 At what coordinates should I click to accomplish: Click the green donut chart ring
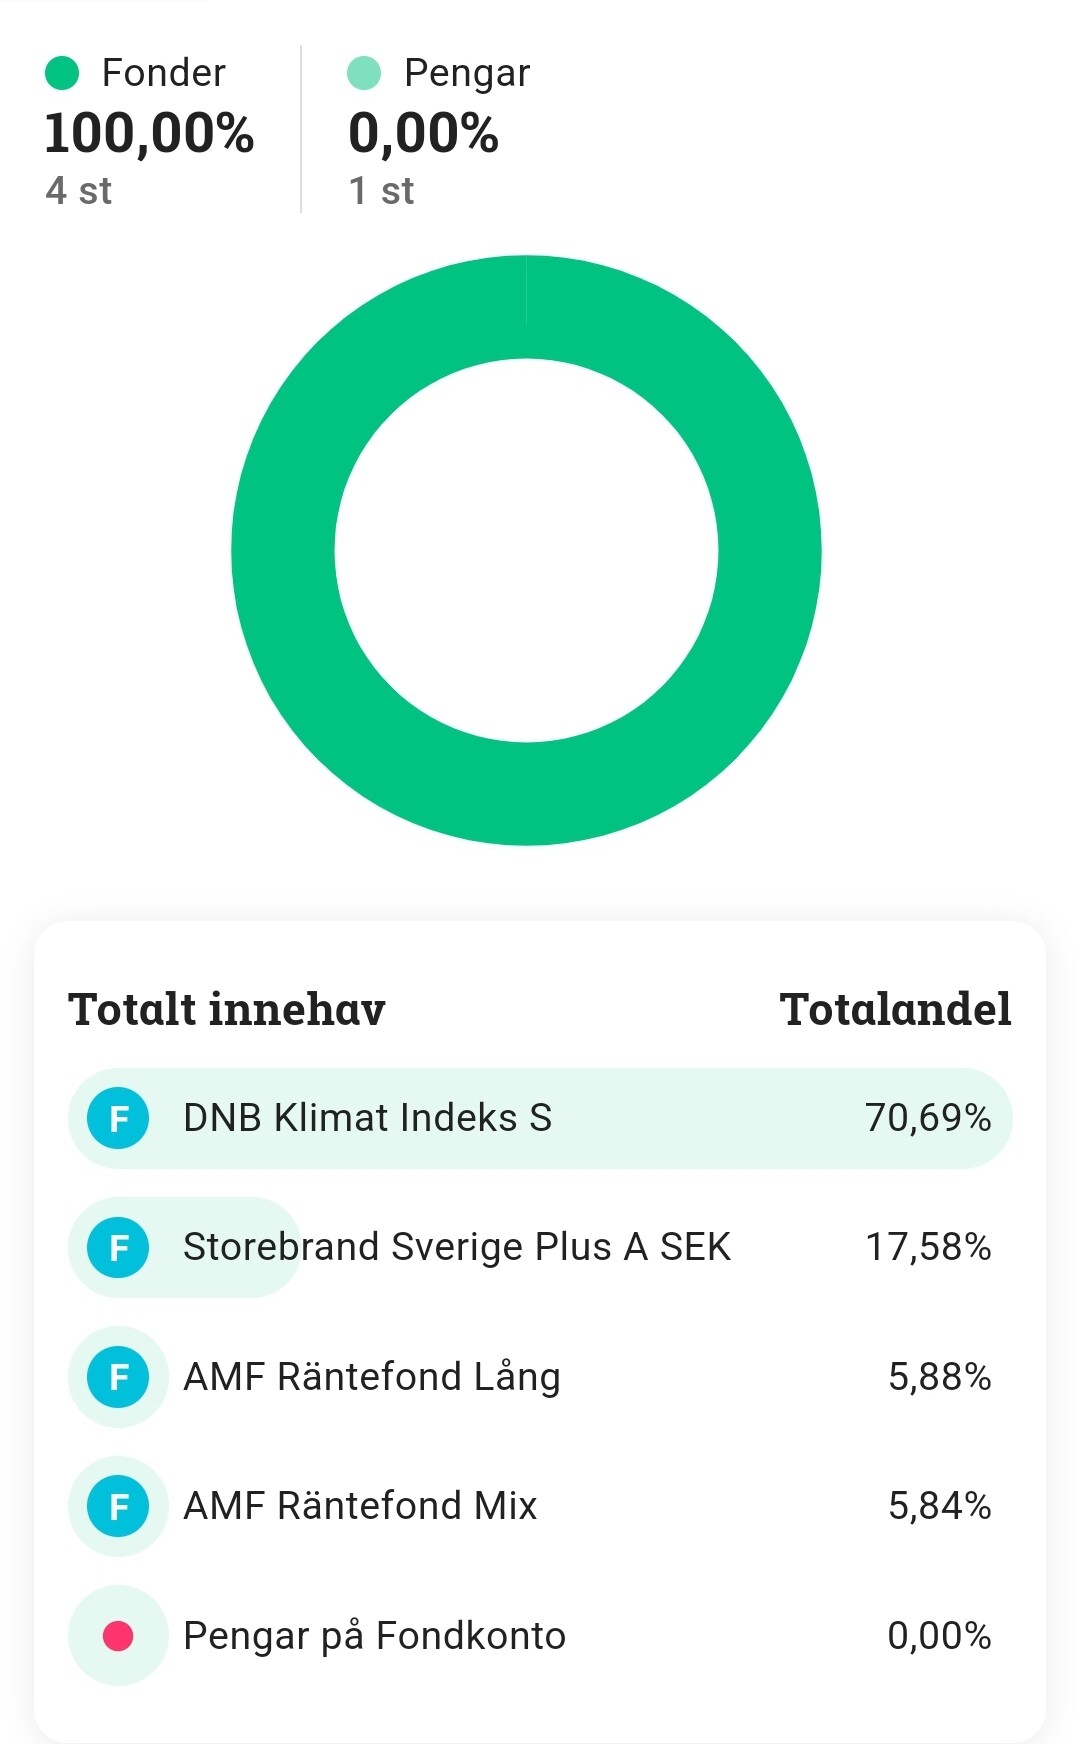(281, 550)
